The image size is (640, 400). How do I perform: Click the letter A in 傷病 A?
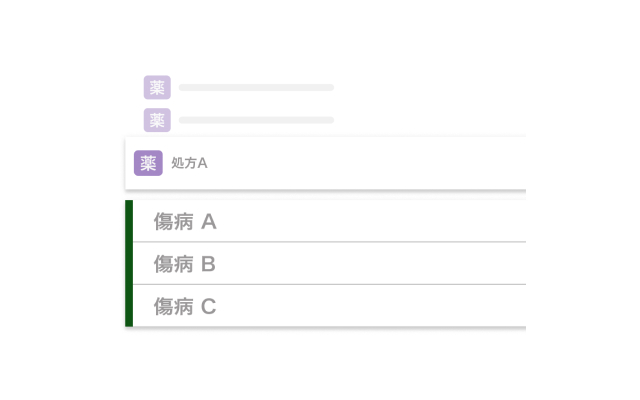click(209, 222)
